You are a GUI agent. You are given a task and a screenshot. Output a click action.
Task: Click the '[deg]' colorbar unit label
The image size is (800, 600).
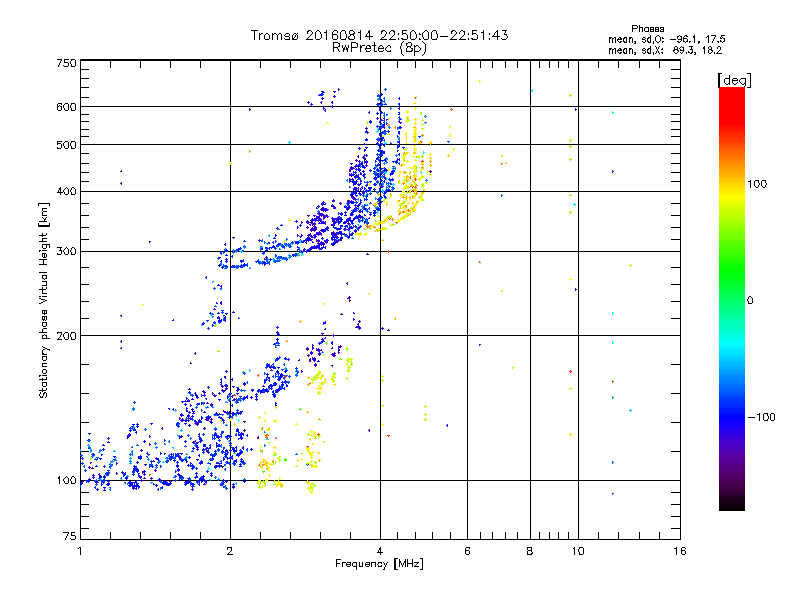734,80
